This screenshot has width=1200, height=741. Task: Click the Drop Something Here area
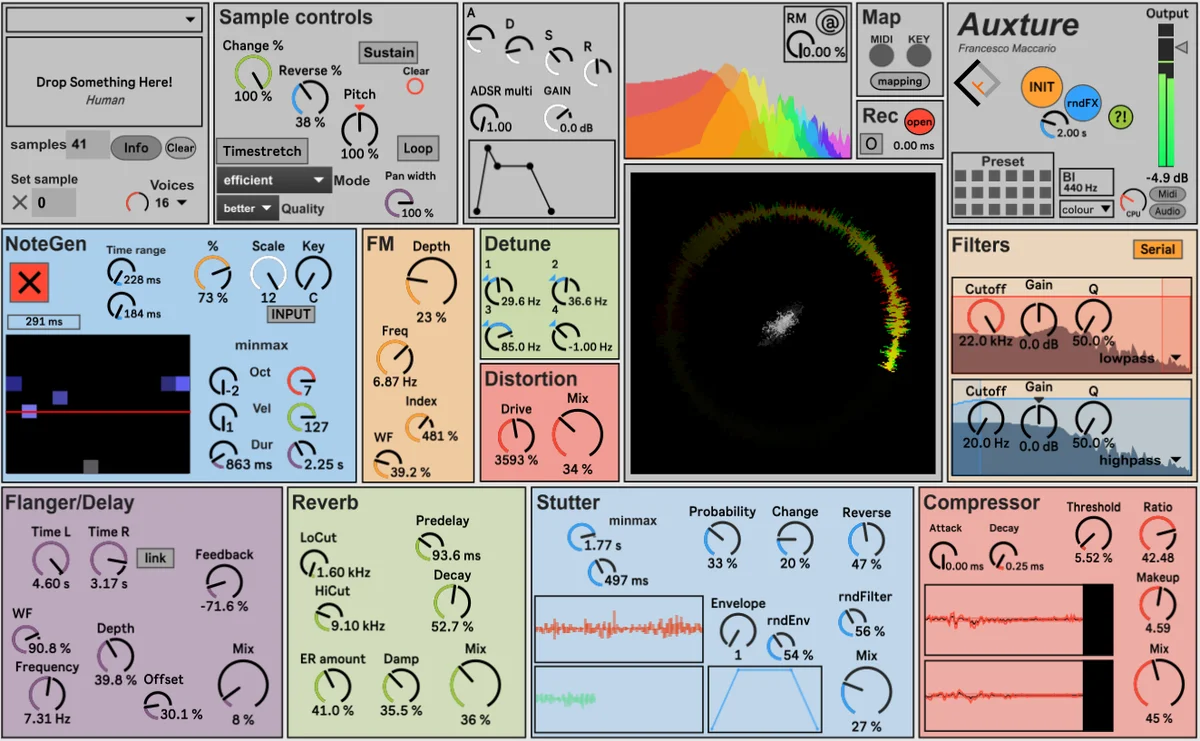click(105, 82)
